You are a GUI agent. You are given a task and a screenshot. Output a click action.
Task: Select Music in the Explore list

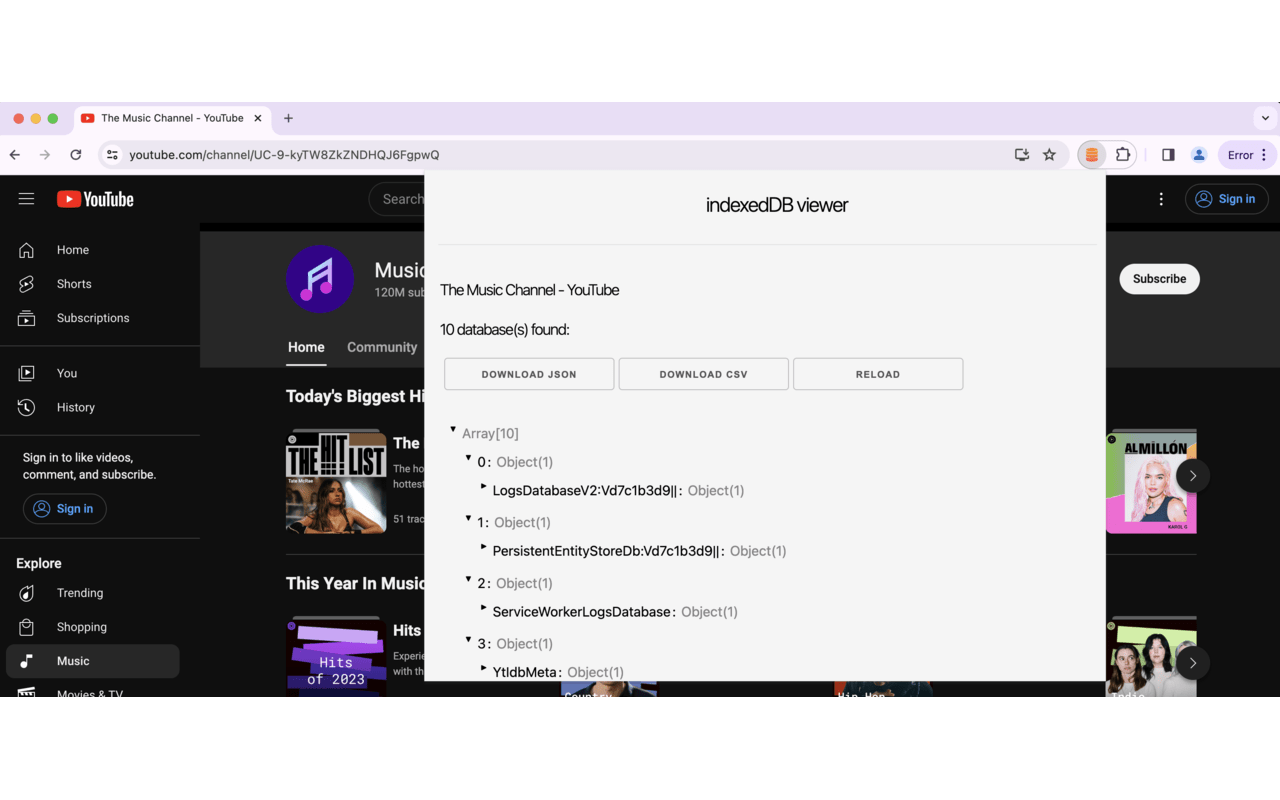coord(92,661)
